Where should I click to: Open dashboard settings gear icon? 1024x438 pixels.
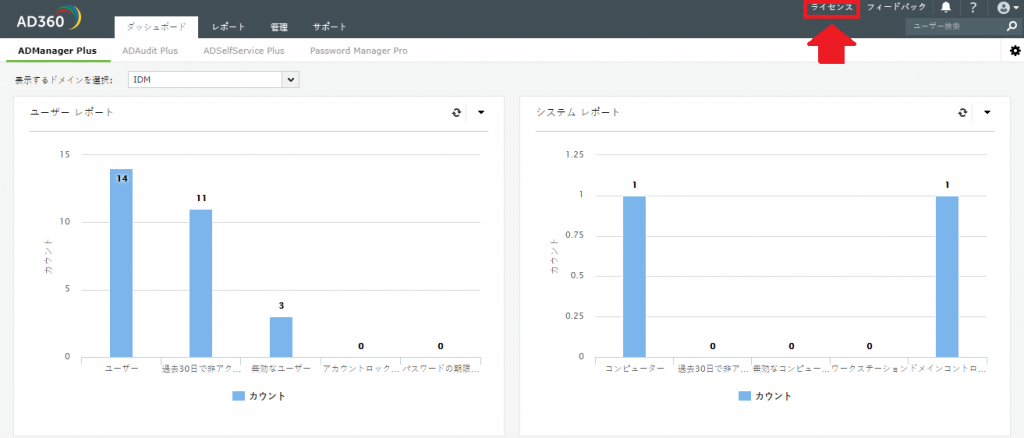[x=1015, y=51]
